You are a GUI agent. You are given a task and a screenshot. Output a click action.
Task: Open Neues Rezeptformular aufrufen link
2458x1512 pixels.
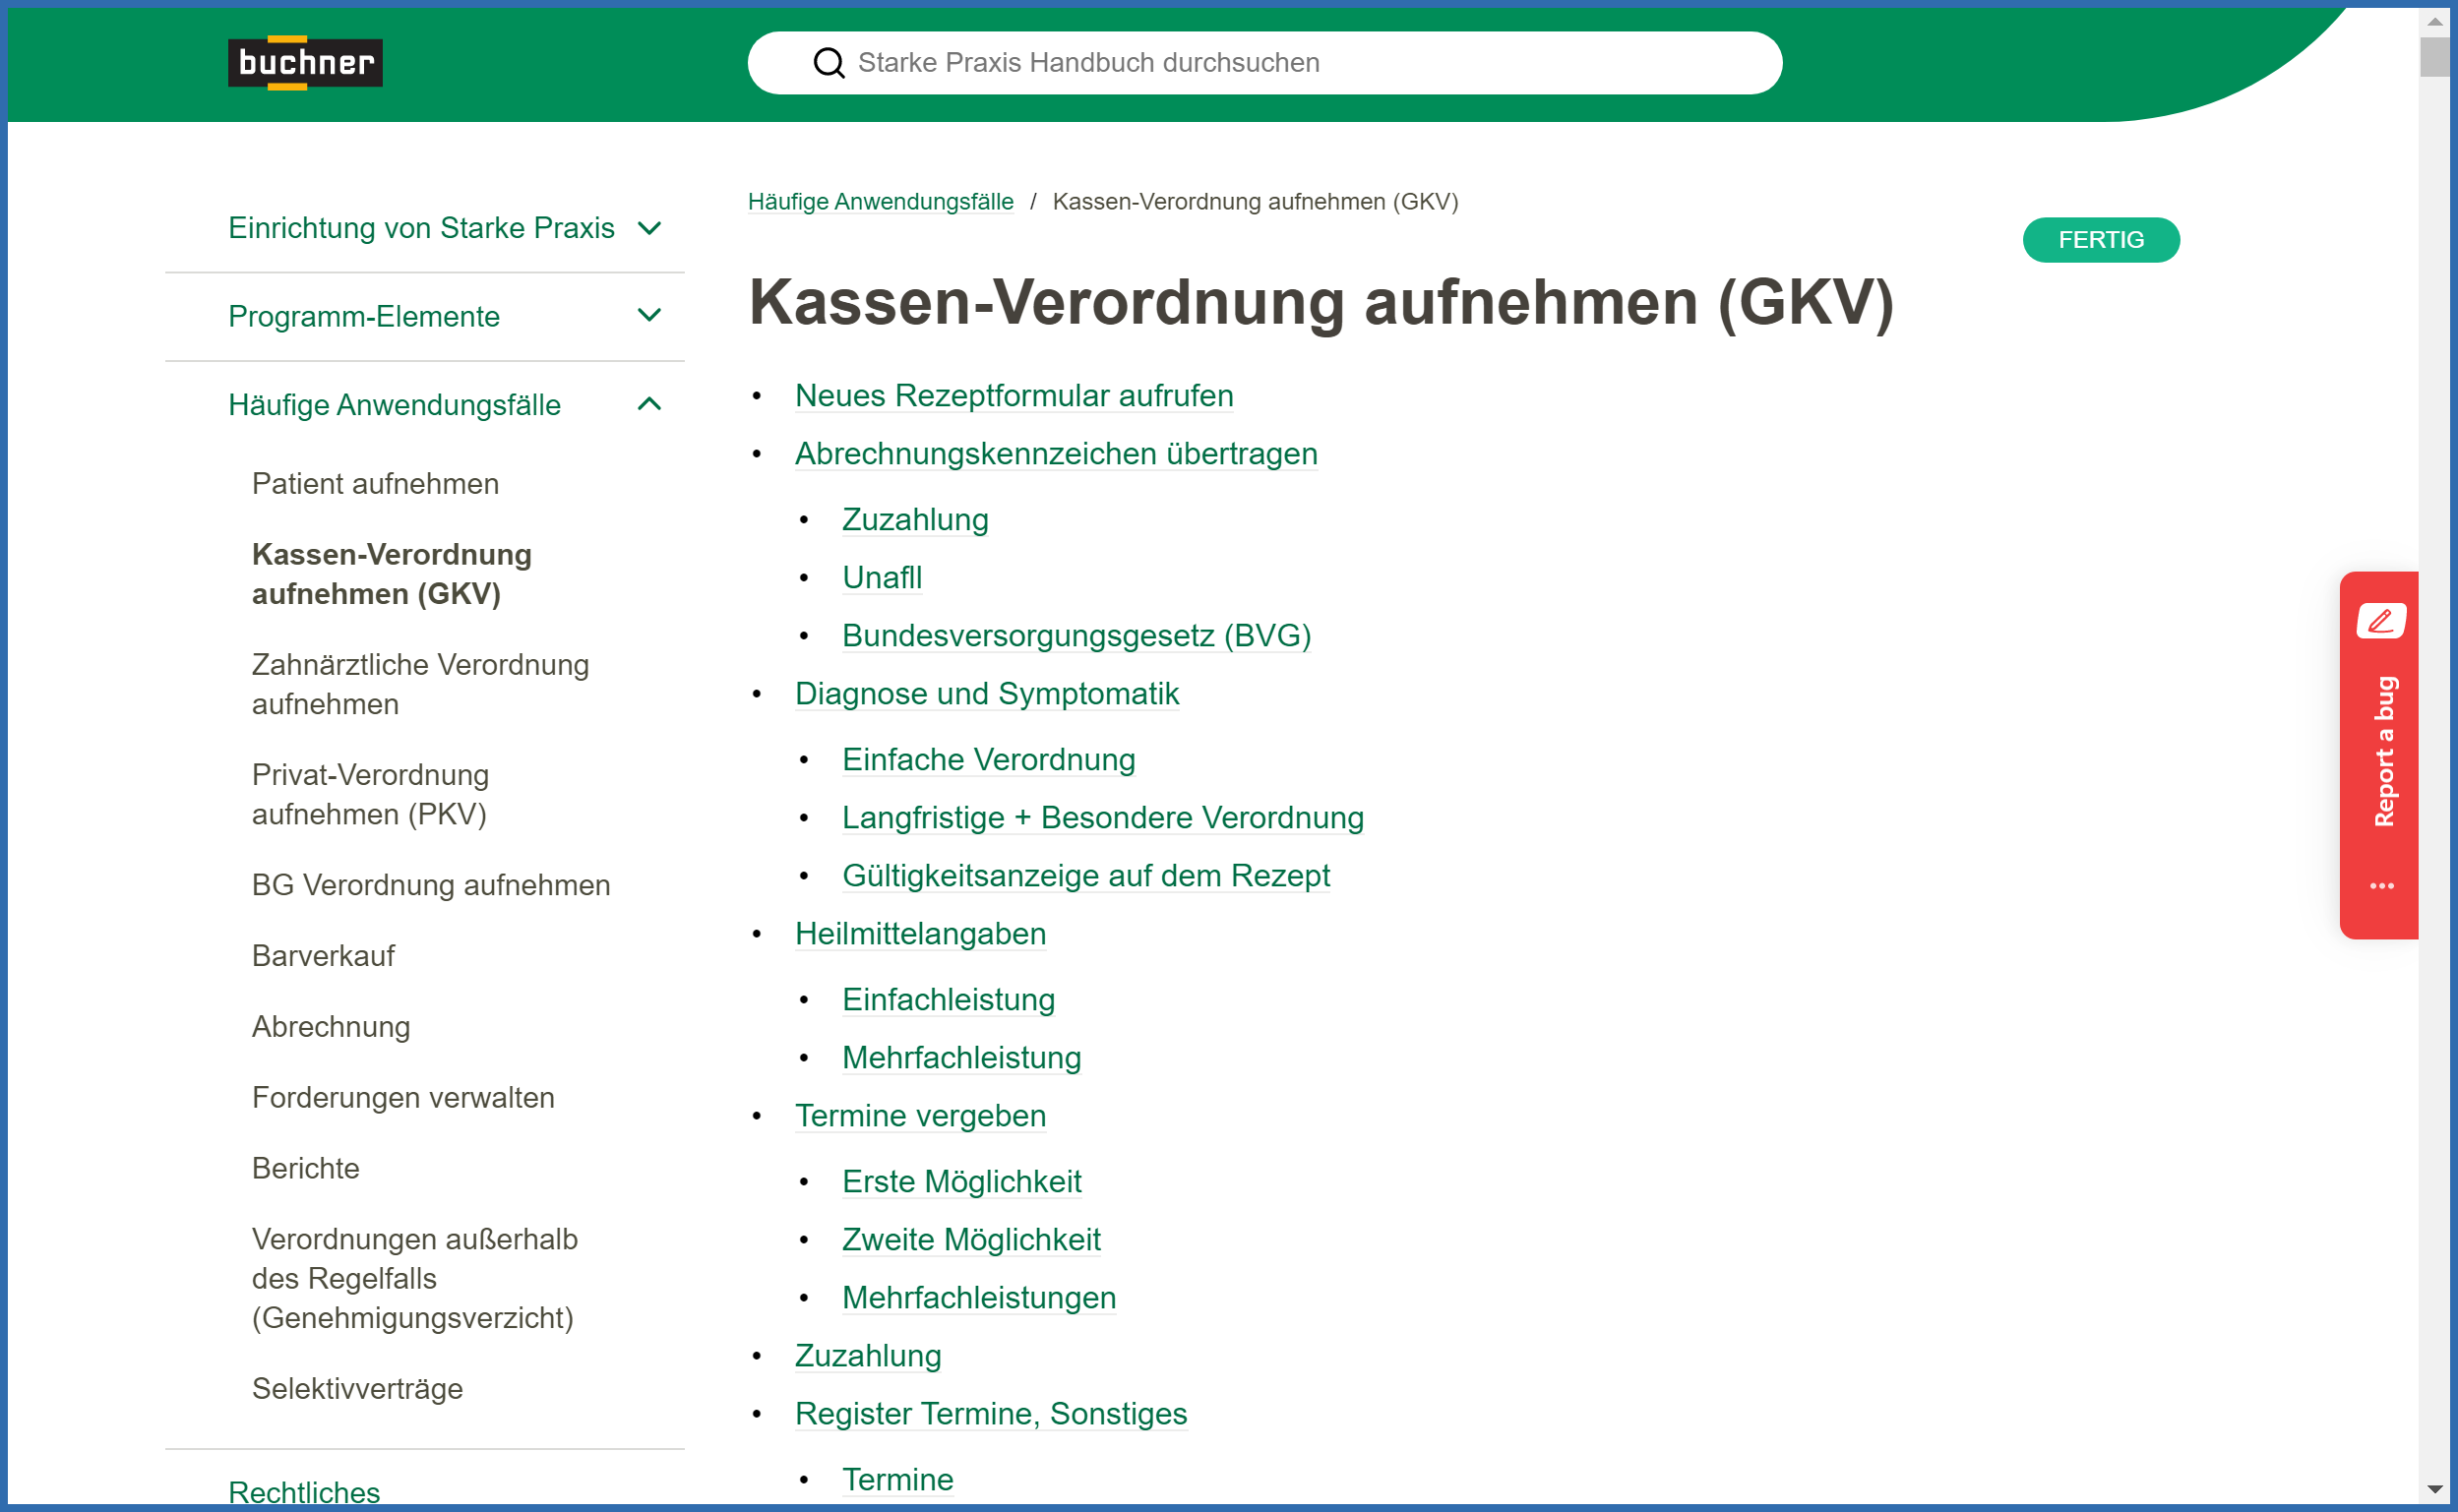(1013, 395)
